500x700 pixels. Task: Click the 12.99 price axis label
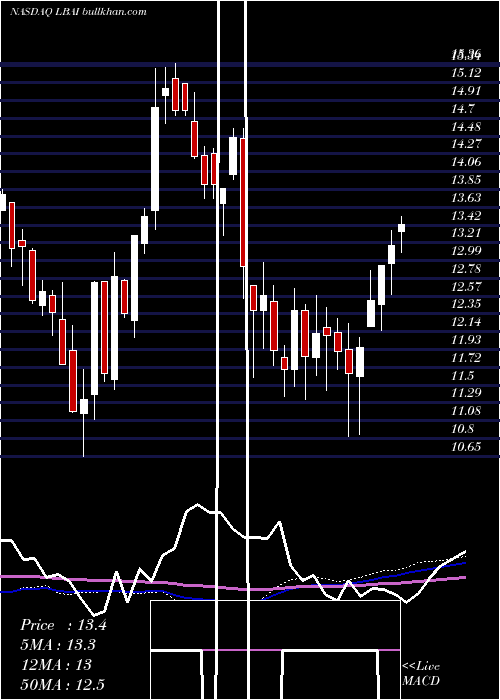pyautogui.click(x=466, y=250)
